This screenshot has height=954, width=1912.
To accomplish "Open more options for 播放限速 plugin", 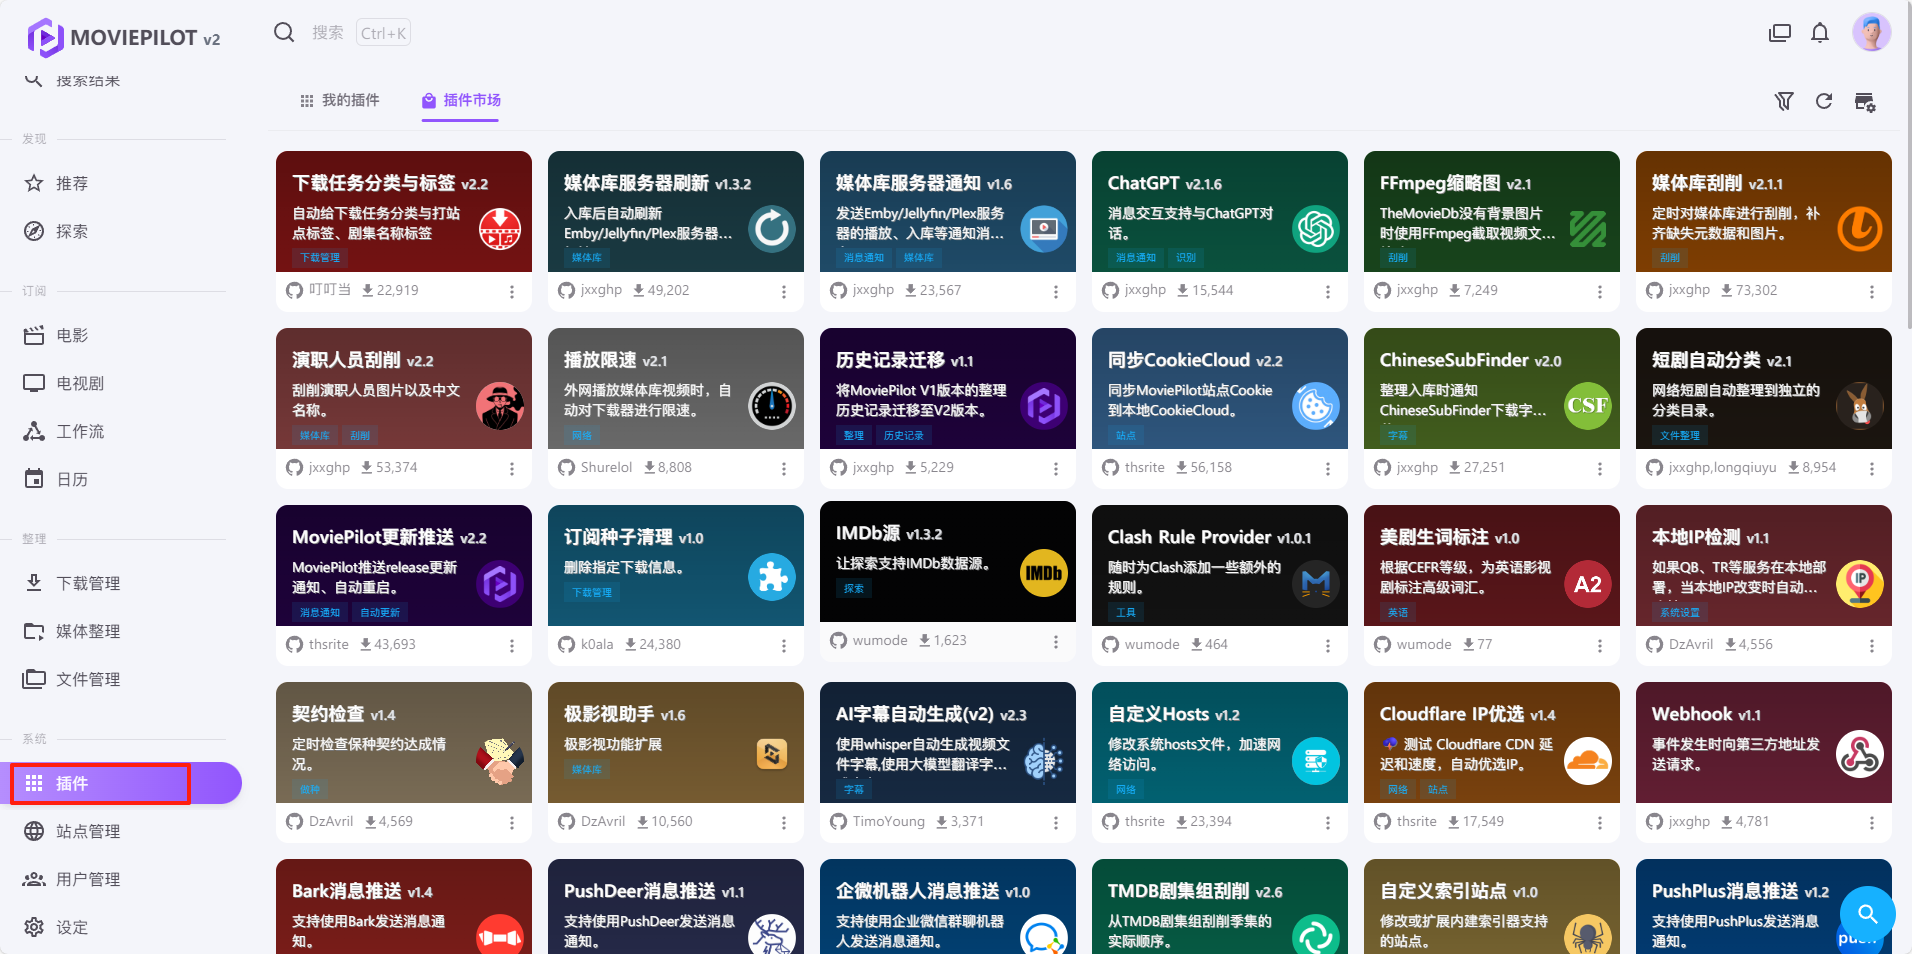I will (784, 468).
